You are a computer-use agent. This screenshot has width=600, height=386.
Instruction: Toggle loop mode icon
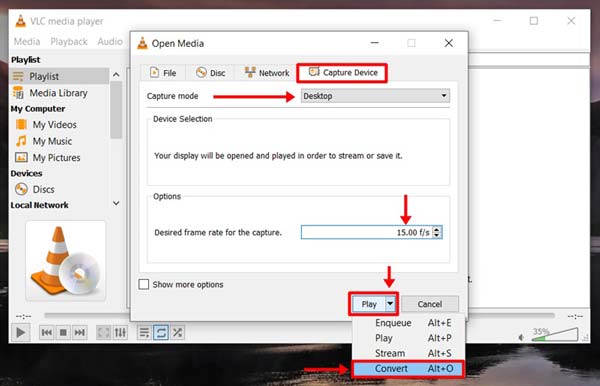(x=161, y=332)
